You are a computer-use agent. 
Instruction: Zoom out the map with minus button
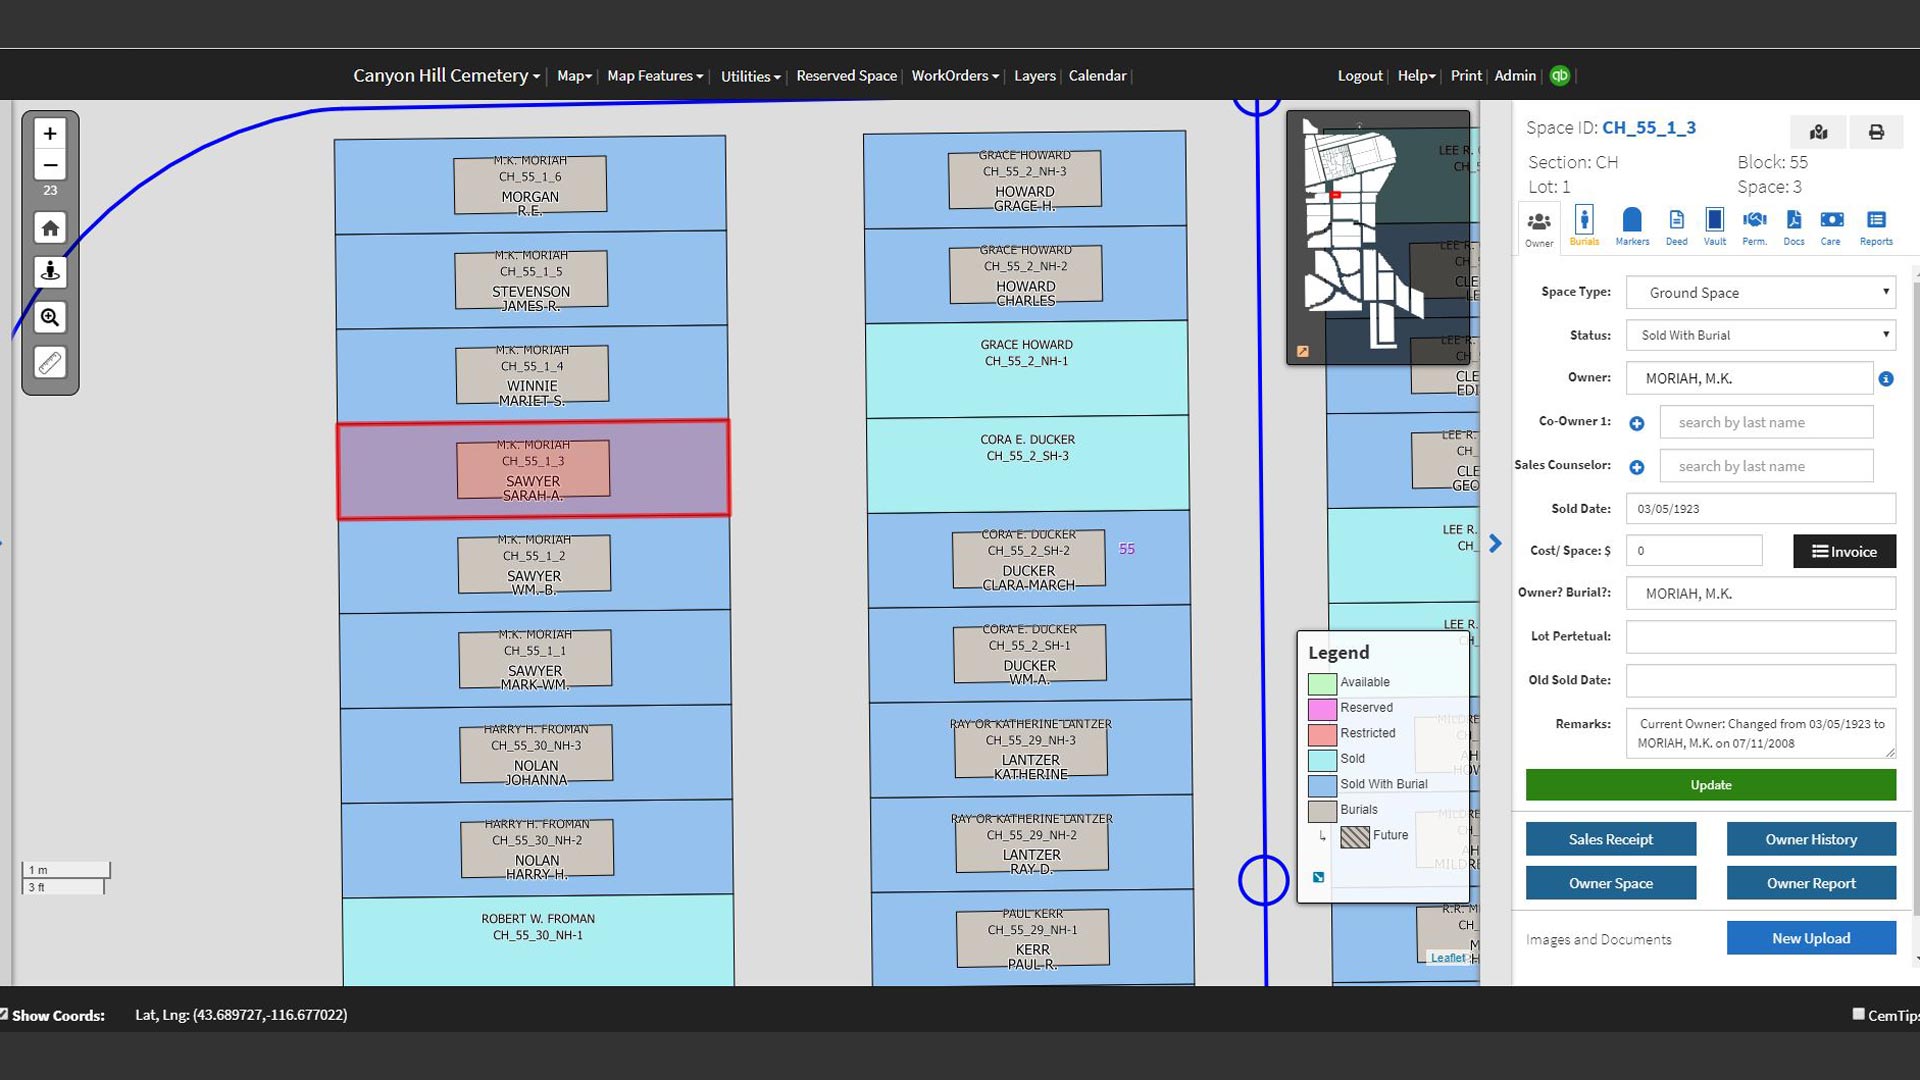coord(50,165)
